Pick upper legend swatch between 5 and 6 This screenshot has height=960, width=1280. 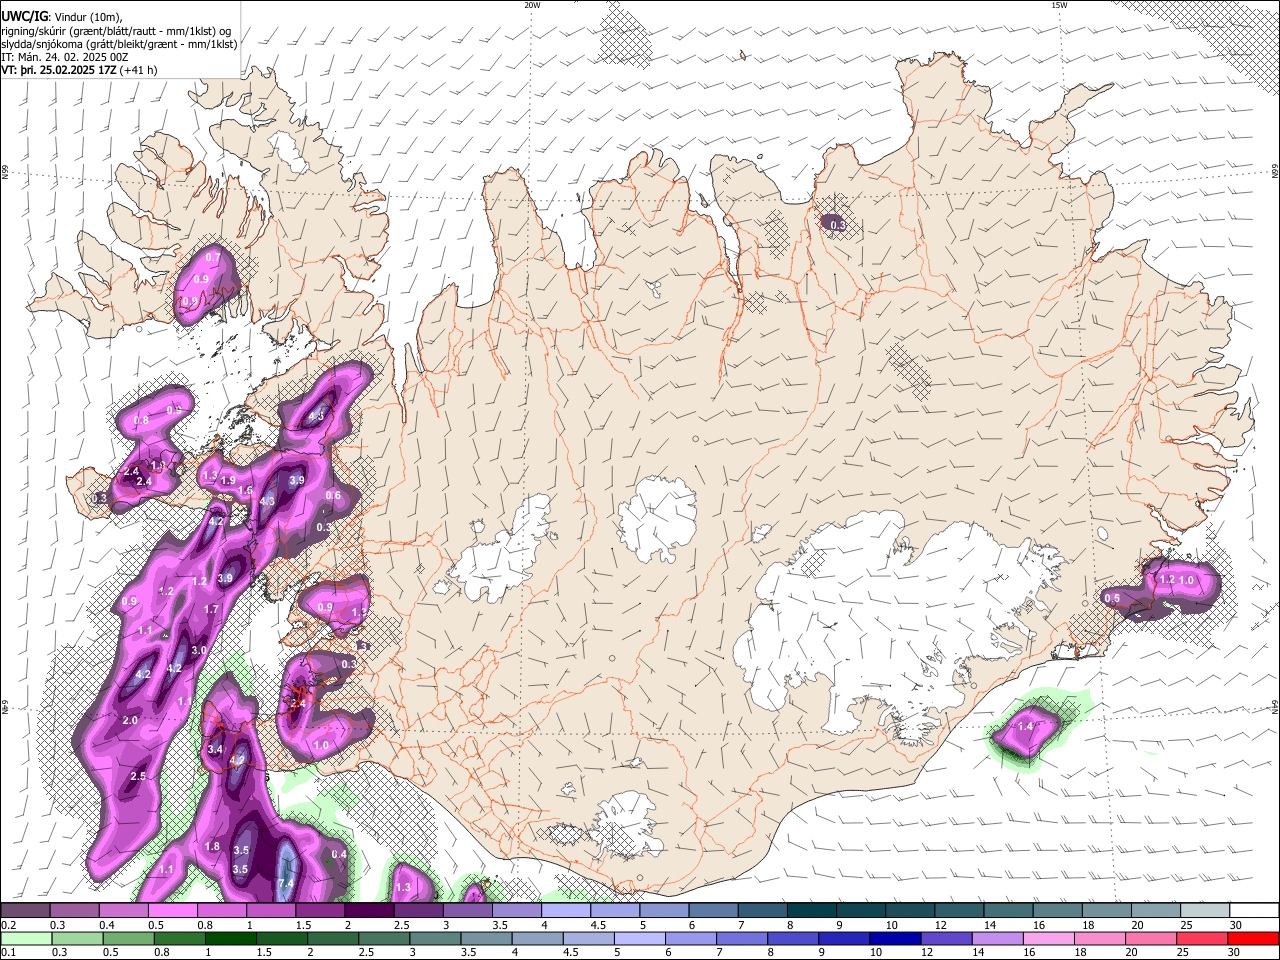click(664, 911)
